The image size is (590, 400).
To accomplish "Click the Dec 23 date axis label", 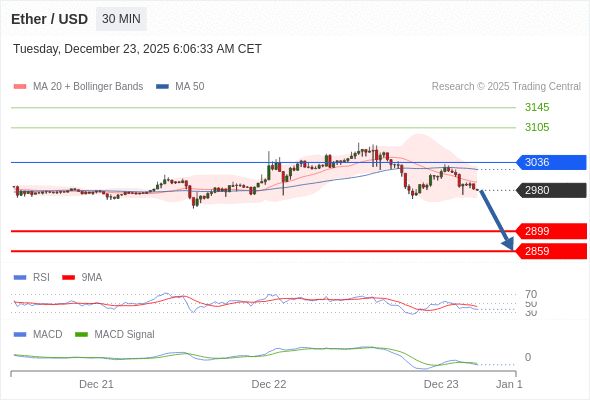I will click(441, 384).
